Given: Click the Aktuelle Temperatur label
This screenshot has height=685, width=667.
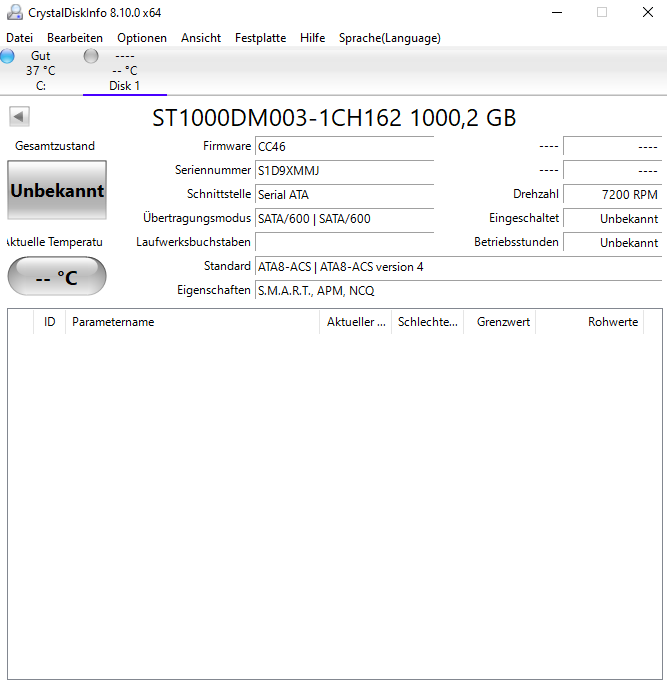Looking at the screenshot, I should click(x=55, y=242).
